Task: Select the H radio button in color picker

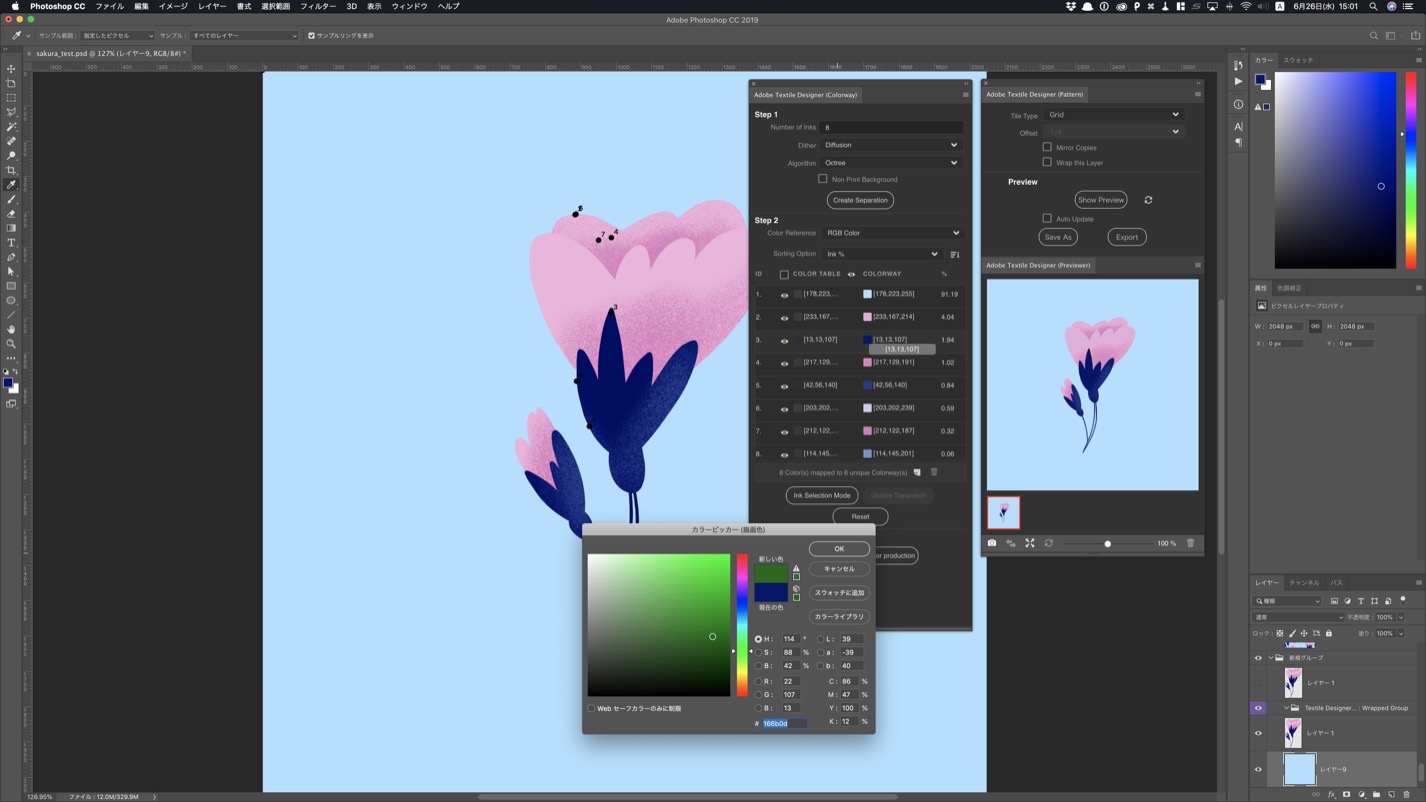Action: tap(758, 639)
